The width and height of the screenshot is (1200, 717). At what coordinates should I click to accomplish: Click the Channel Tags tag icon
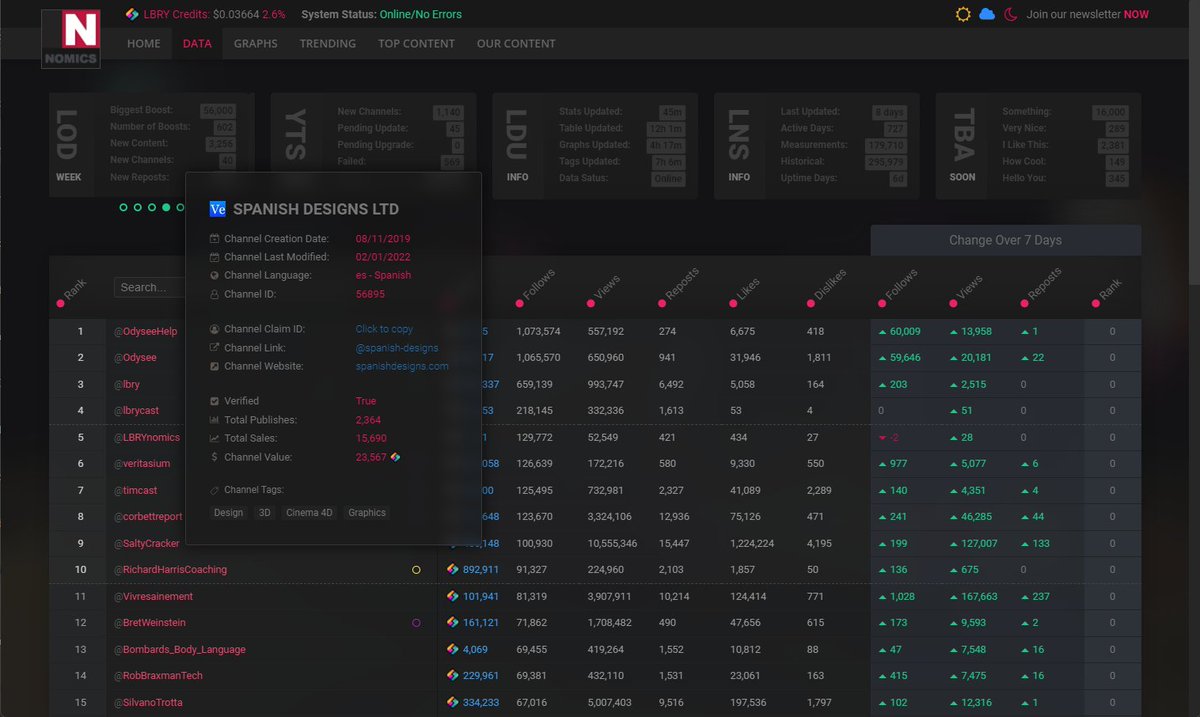pyautogui.click(x=215, y=490)
